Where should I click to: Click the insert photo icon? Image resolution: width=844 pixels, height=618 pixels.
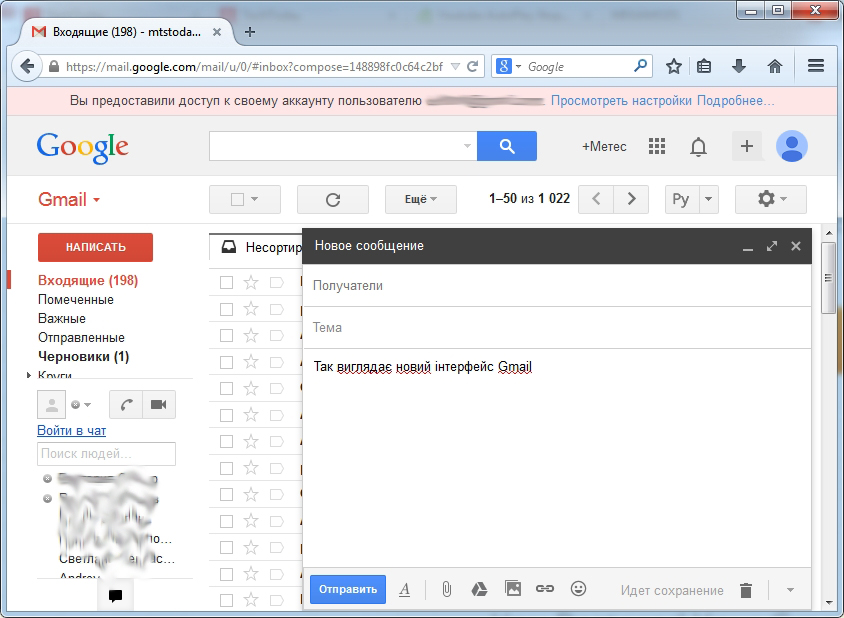[512, 590]
